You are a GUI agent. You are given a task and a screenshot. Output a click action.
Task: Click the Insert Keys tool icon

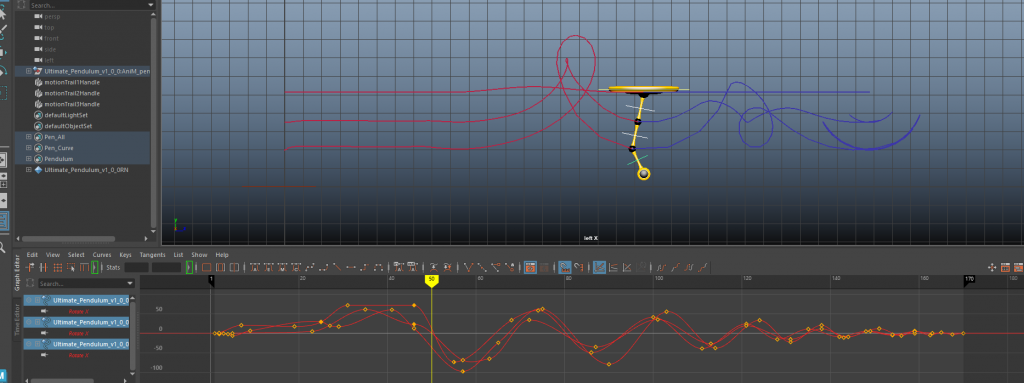click(43, 267)
